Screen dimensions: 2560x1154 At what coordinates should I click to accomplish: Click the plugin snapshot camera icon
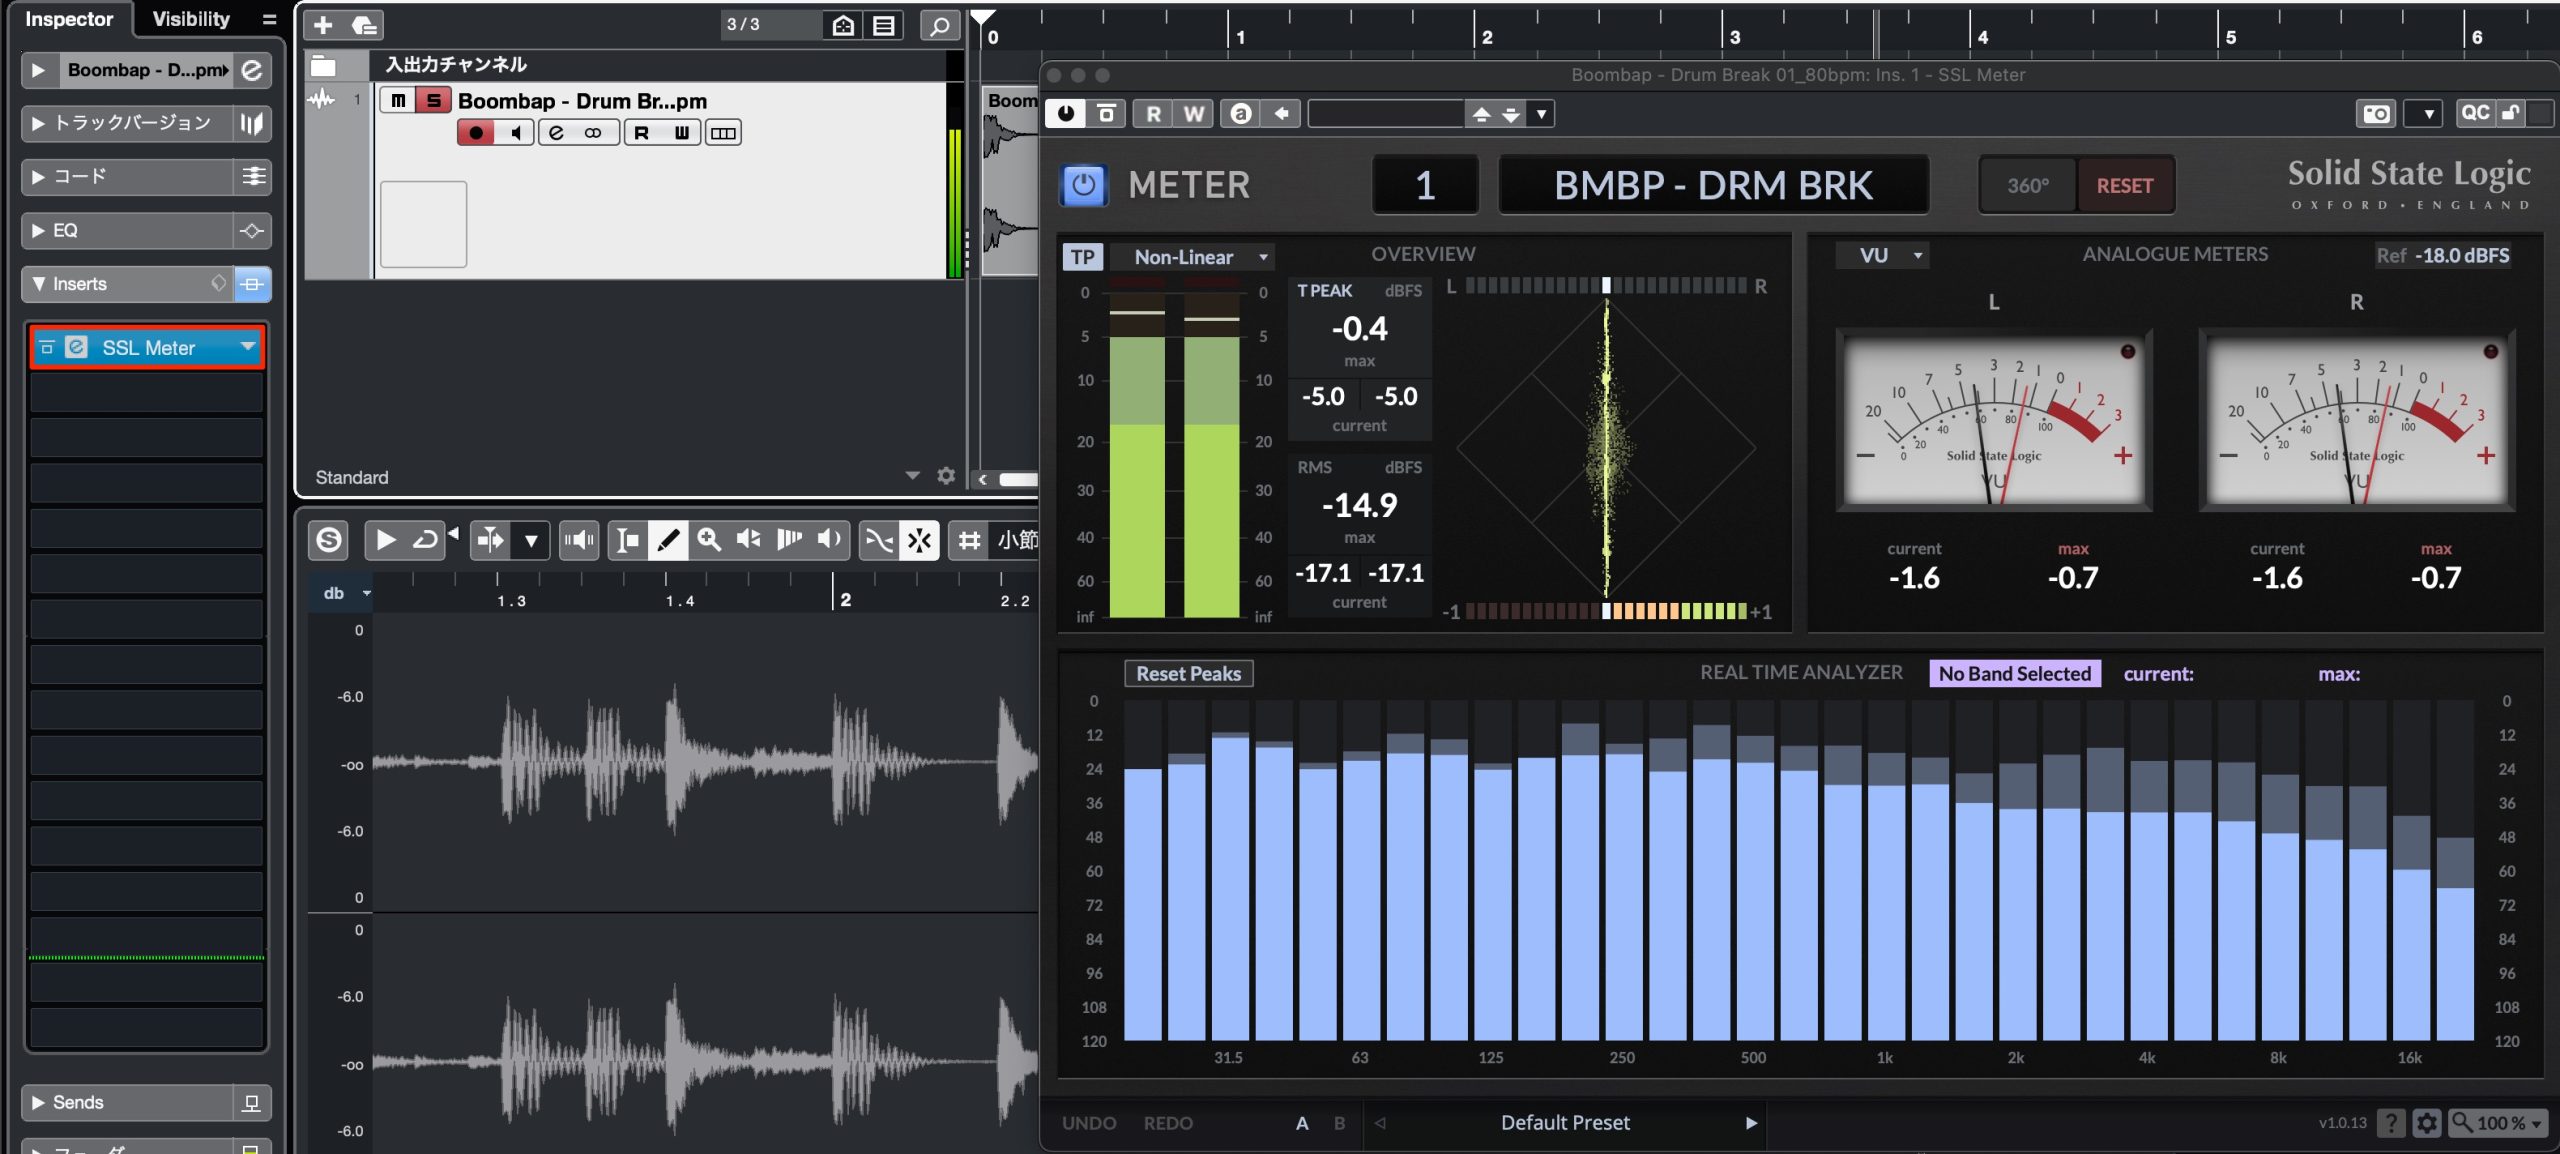click(x=2376, y=114)
